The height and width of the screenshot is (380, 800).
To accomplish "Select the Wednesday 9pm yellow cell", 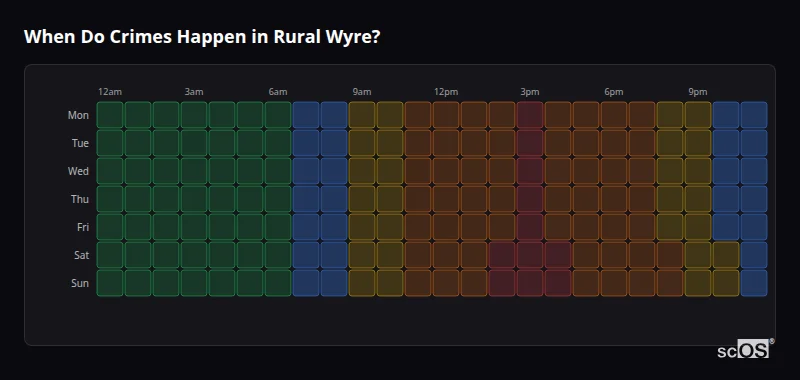I will [698, 171].
